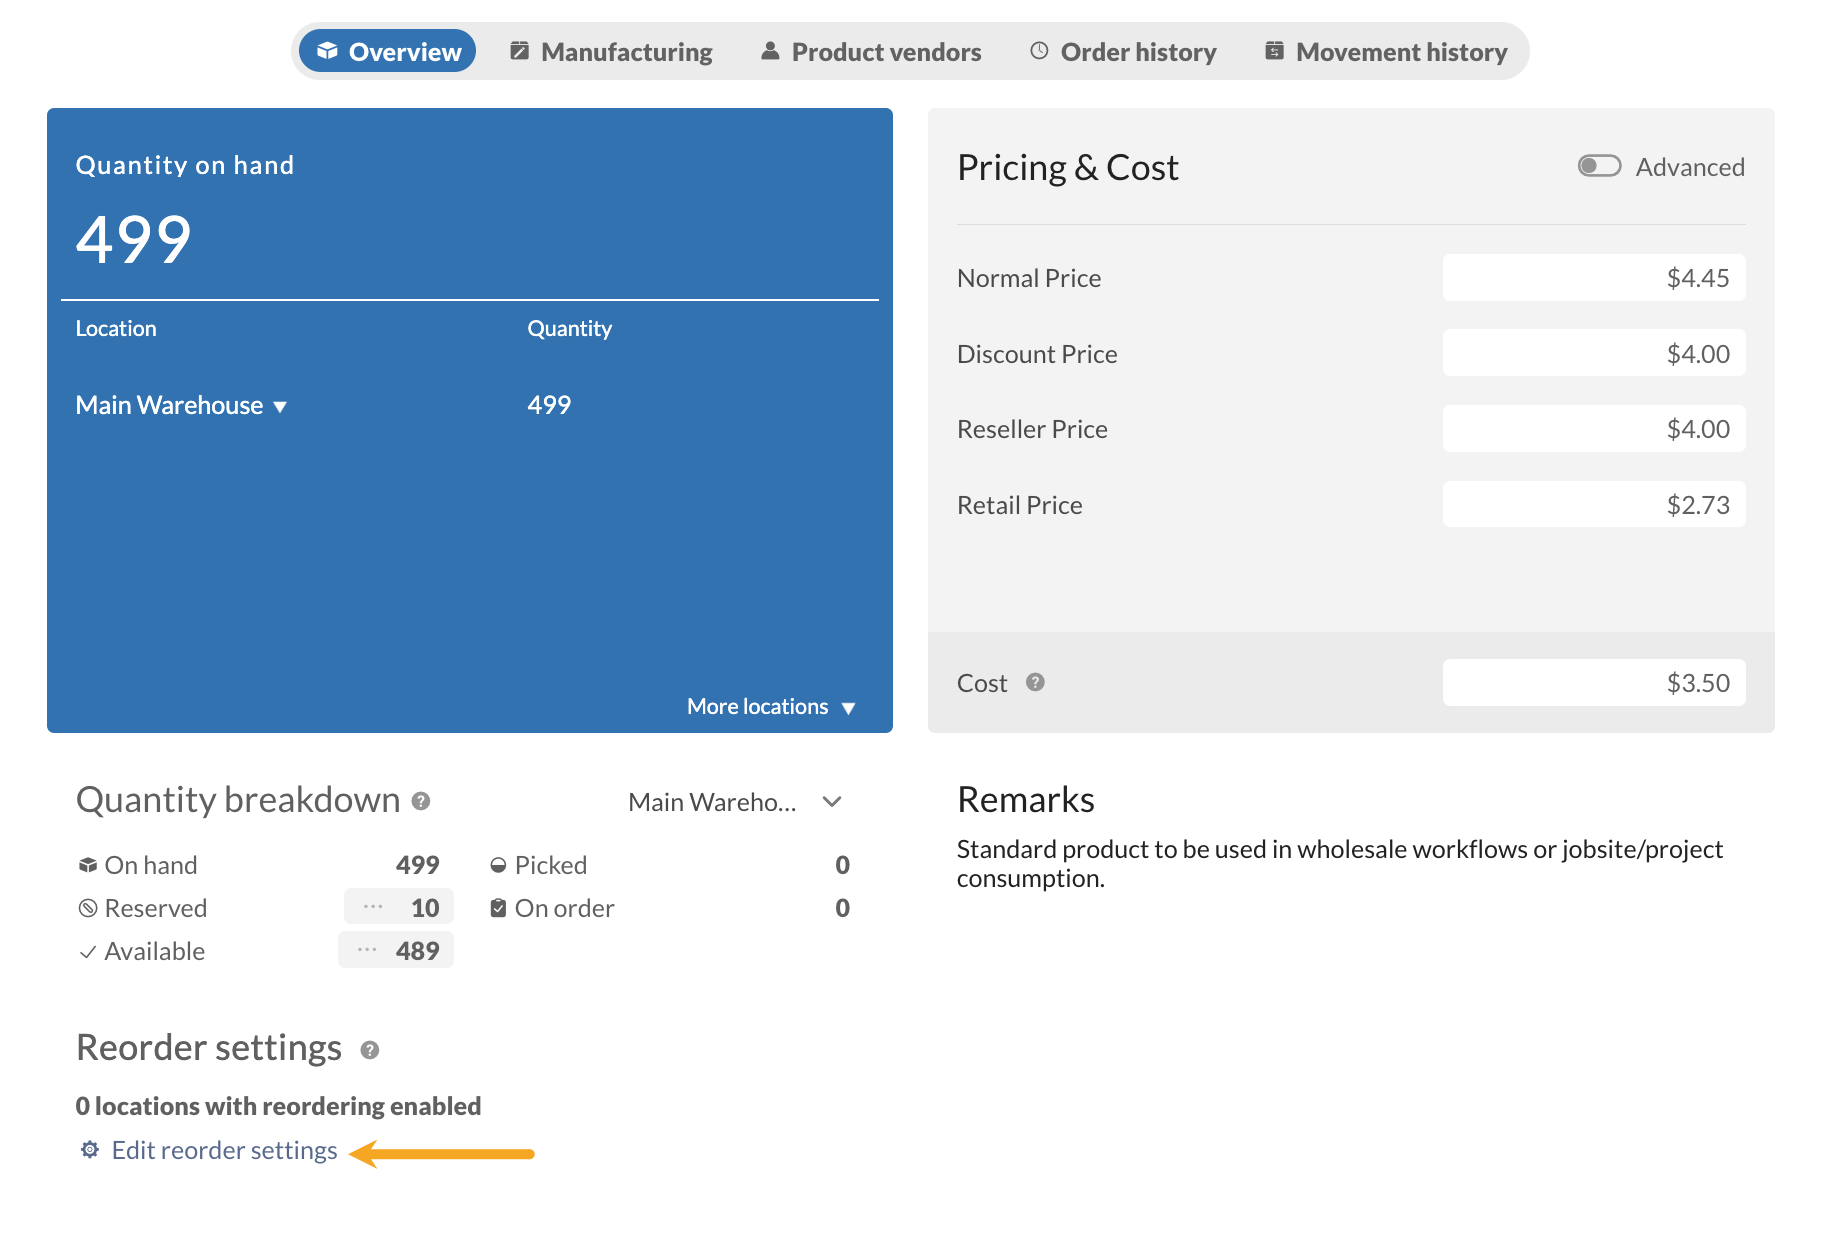
Task: Click the Reserved quantity ellipsis icon
Action: 373,907
